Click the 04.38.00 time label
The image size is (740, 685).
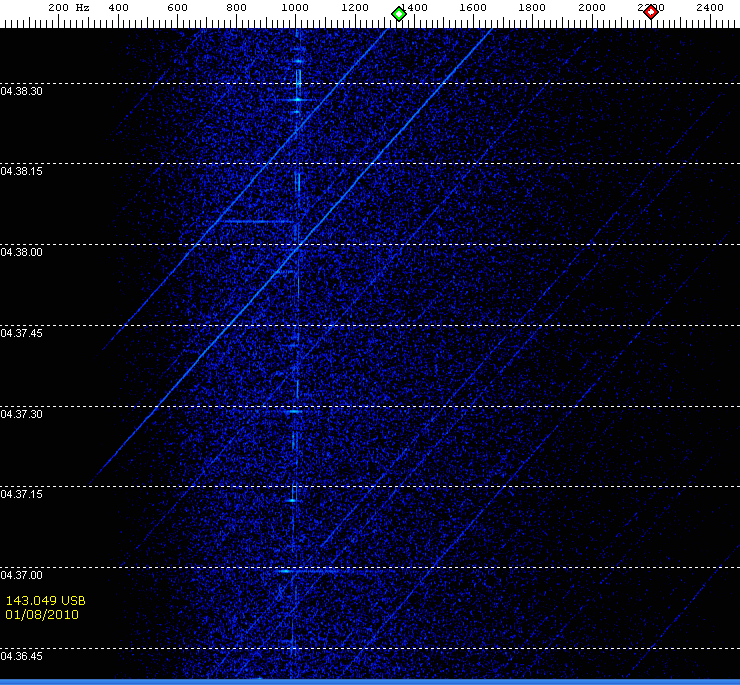(x=21, y=252)
